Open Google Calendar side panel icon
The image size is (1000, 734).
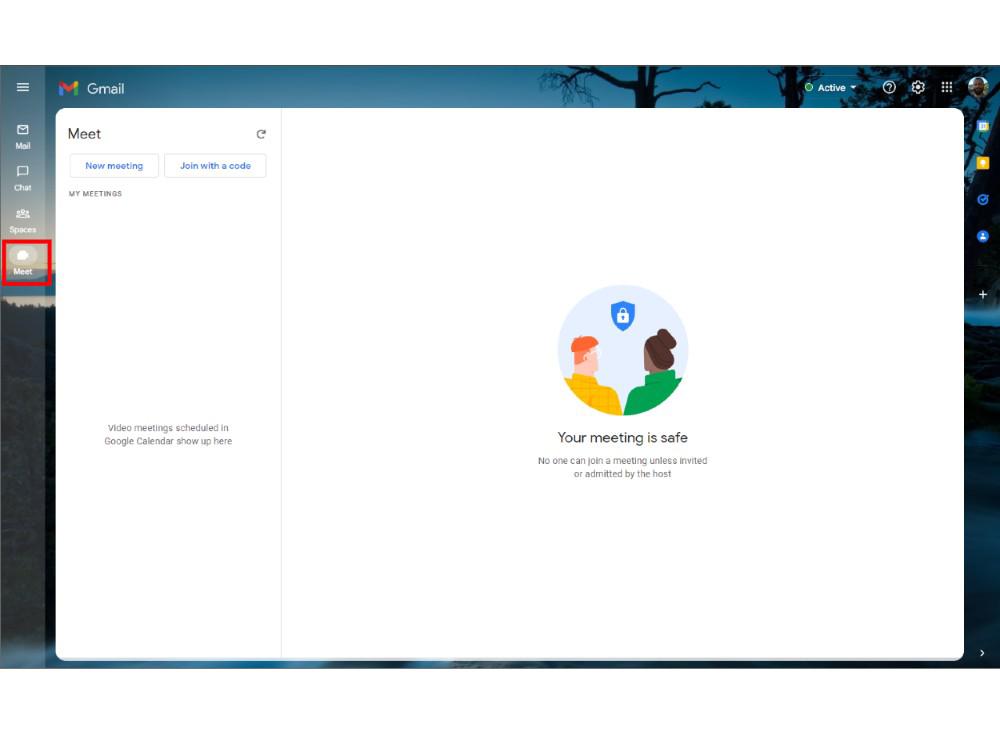(x=983, y=126)
